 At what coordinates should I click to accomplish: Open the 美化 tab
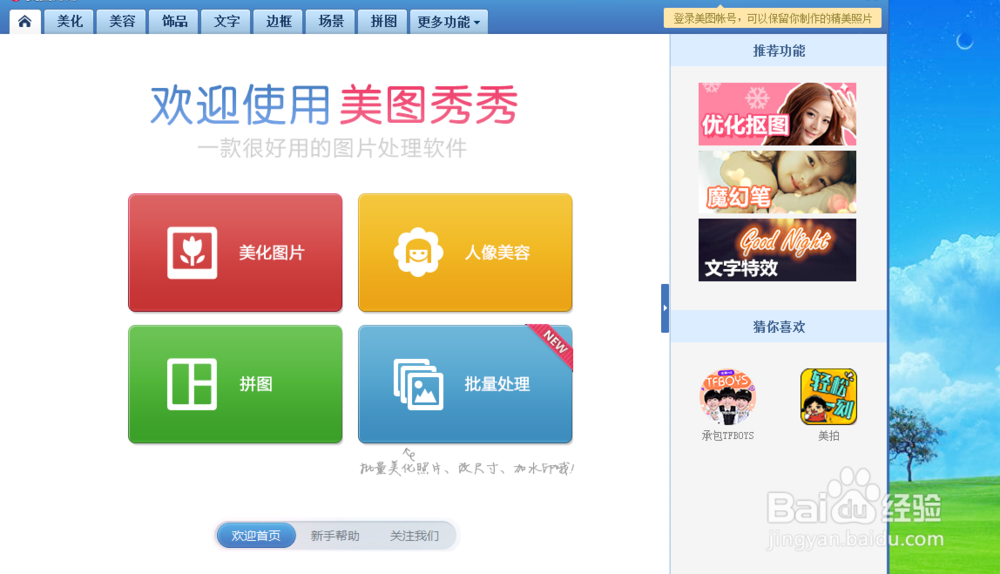tap(70, 22)
